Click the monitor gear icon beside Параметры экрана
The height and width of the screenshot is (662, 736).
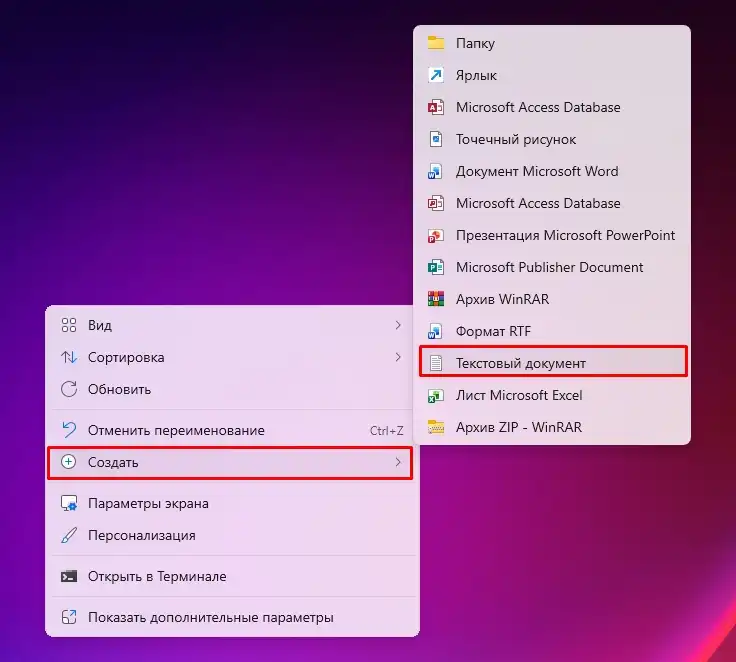[69, 503]
